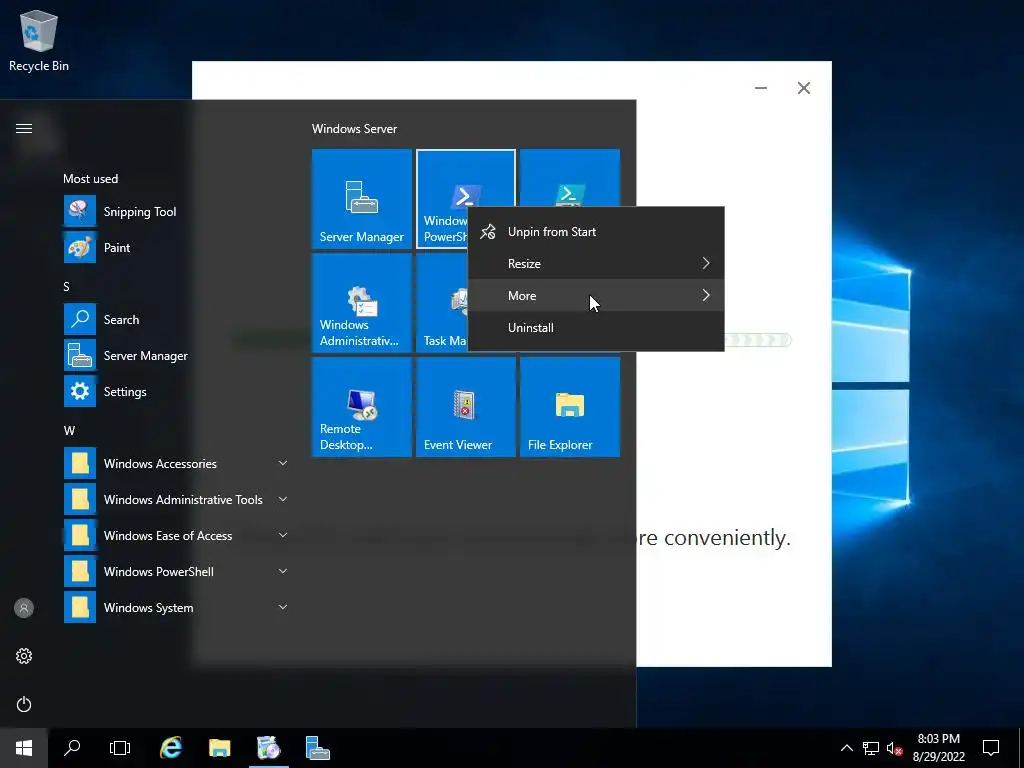
Task: Open the Event Viewer tile
Action: (x=466, y=406)
